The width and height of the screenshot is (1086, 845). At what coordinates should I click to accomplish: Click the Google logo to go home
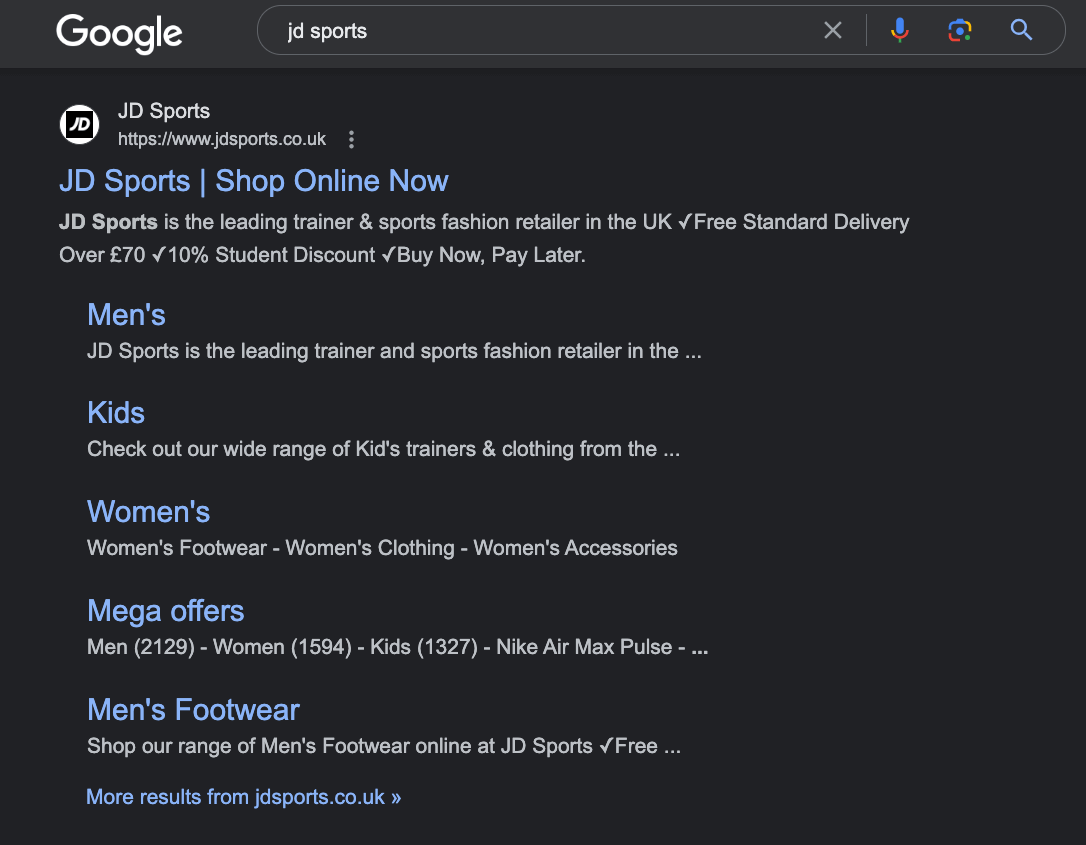pos(119,34)
